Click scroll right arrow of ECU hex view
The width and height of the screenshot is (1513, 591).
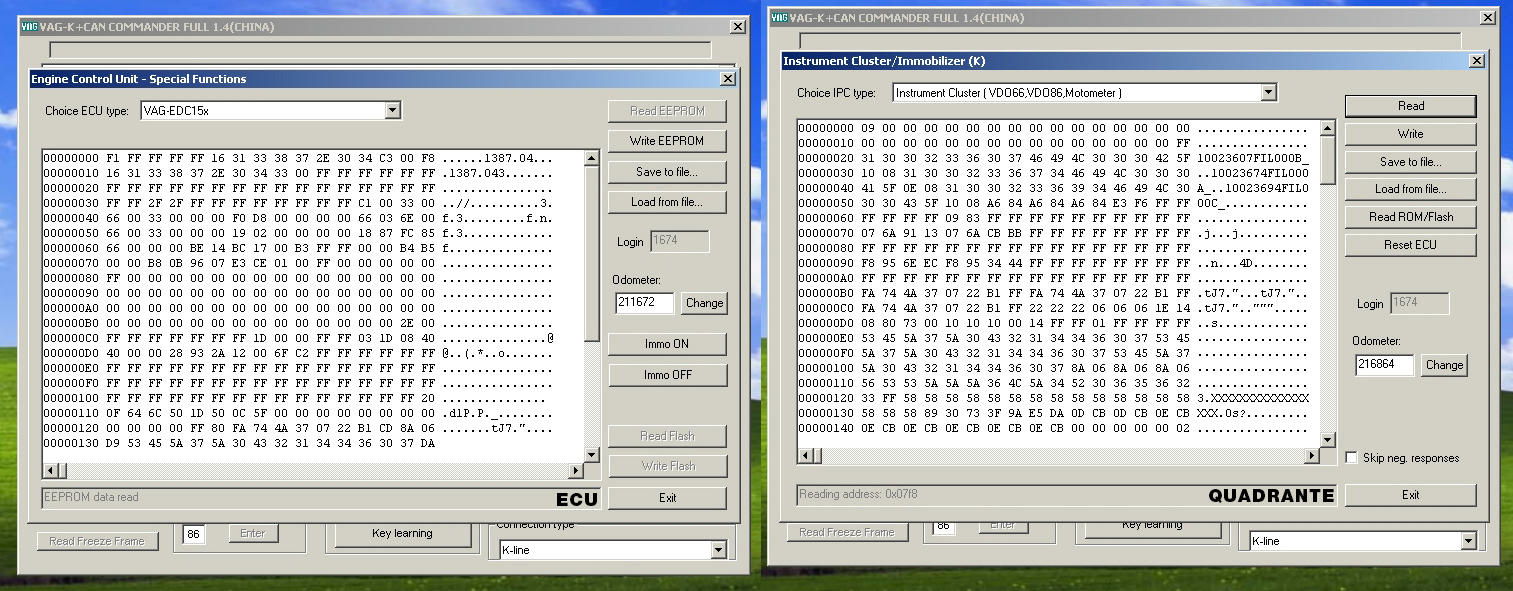point(576,471)
